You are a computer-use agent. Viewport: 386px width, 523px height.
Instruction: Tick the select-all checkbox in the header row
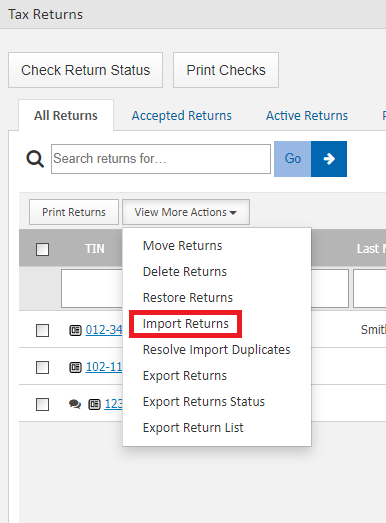tap(42, 249)
